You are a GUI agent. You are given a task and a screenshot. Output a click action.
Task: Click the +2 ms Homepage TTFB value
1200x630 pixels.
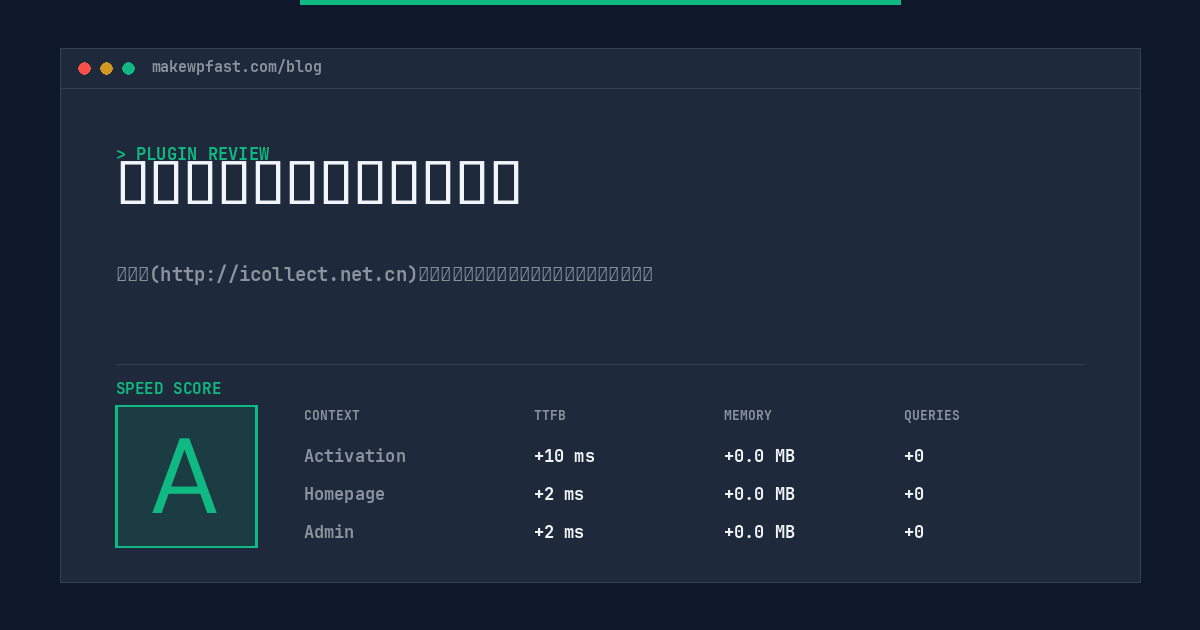pyautogui.click(x=559, y=494)
